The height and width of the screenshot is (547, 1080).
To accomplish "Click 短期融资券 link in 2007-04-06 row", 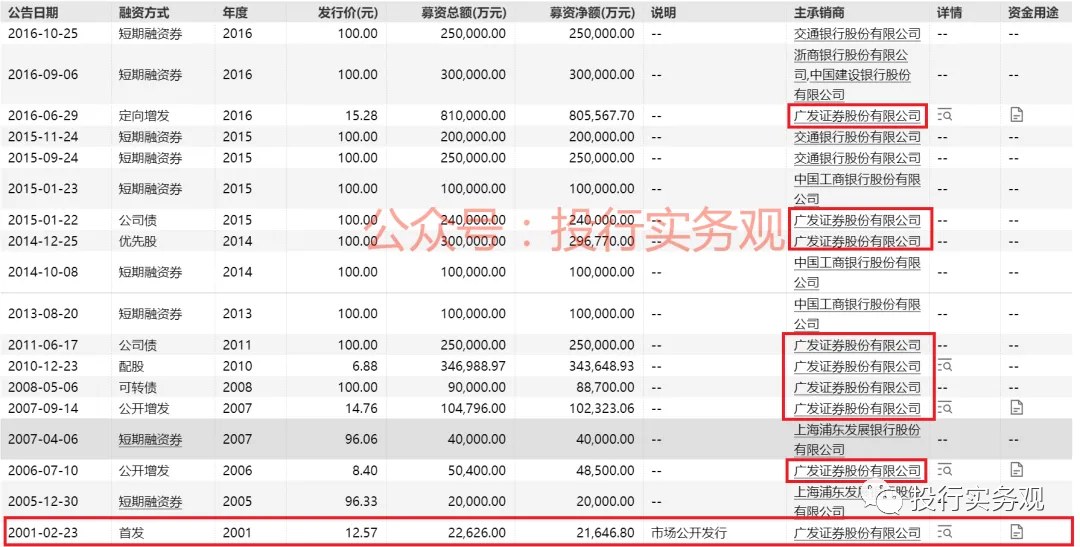I will (x=150, y=440).
